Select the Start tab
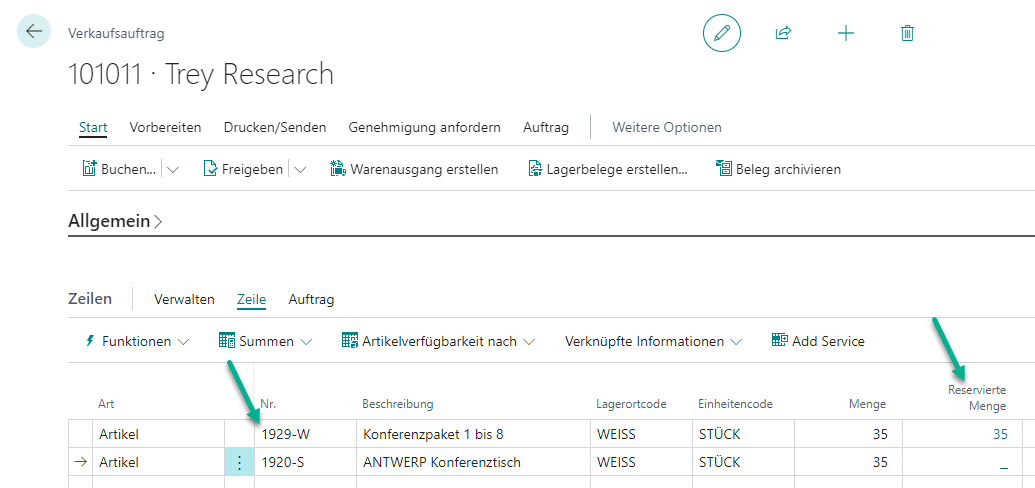This screenshot has width=1035, height=488. [93, 127]
